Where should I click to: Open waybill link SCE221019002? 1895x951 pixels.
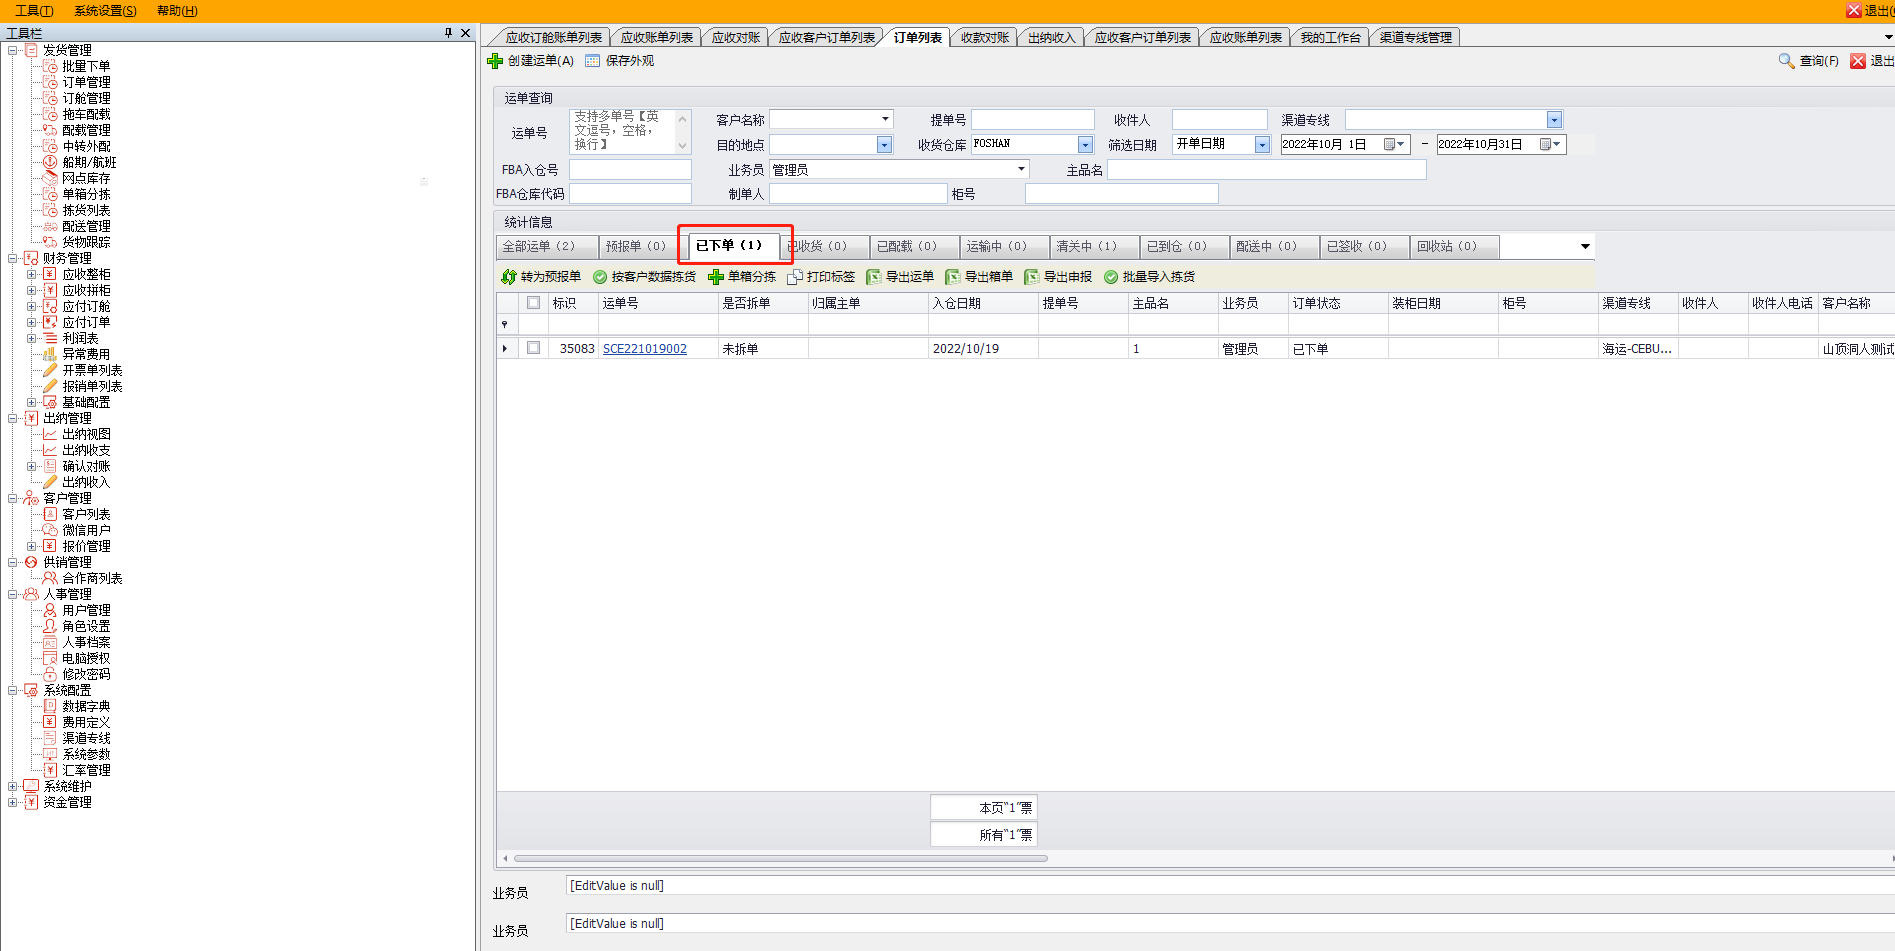click(x=645, y=349)
